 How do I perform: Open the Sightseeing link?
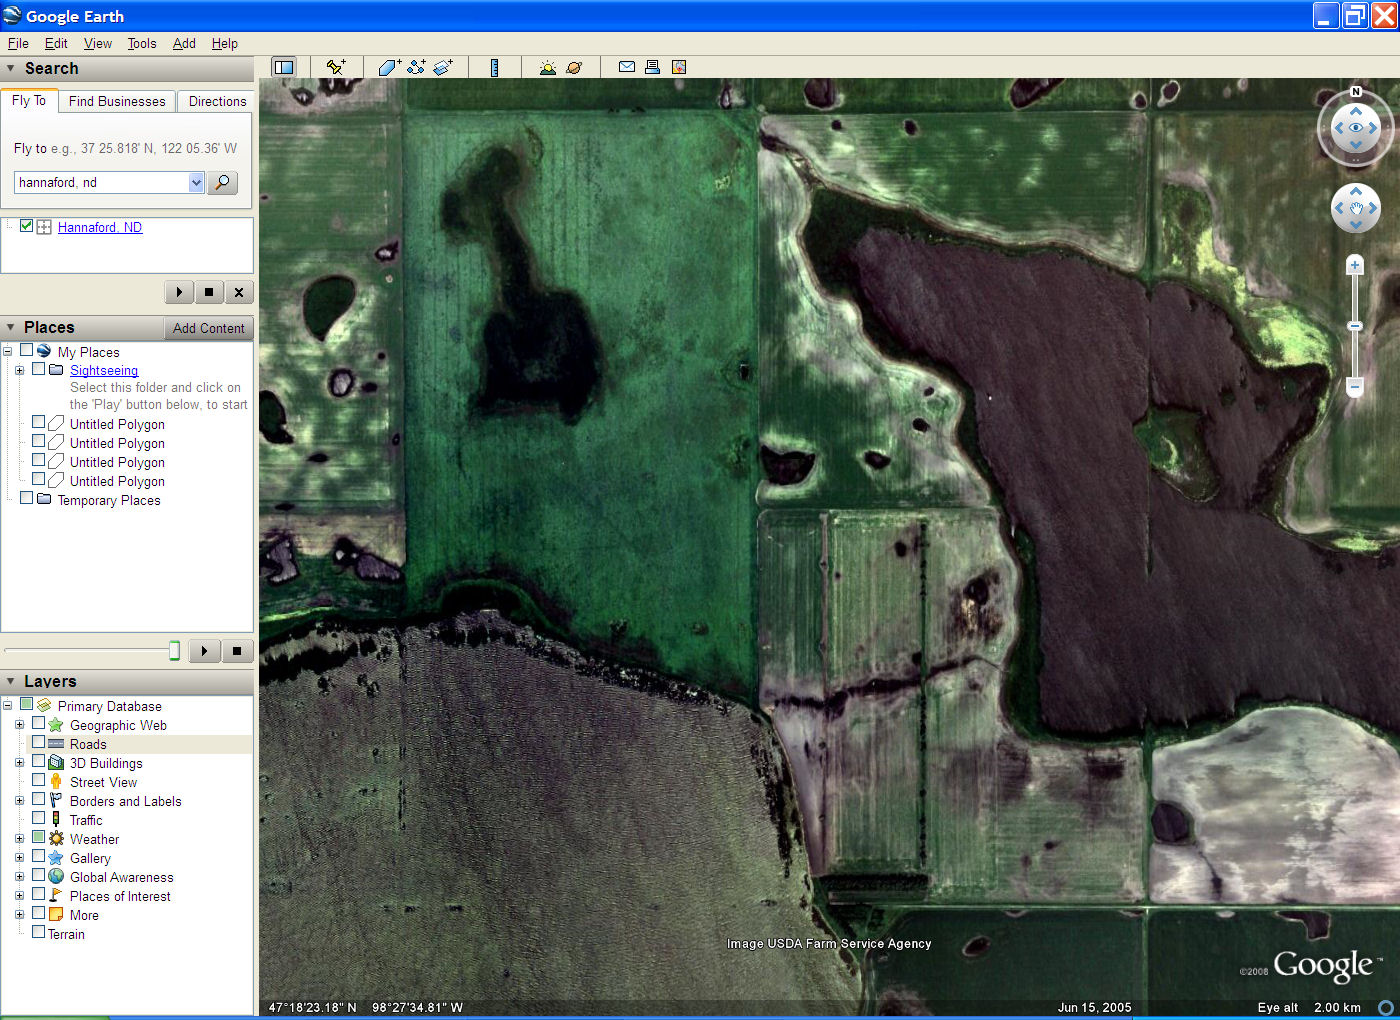click(x=104, y=370)
